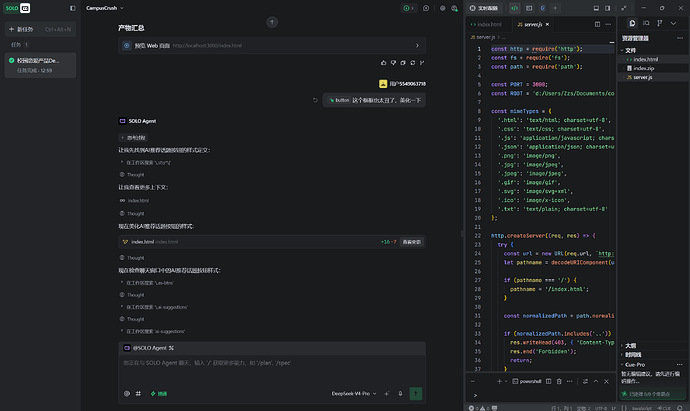Open the DeepSeek V4-Pro model dropdown
690x411 pixels.
[354, 394]
